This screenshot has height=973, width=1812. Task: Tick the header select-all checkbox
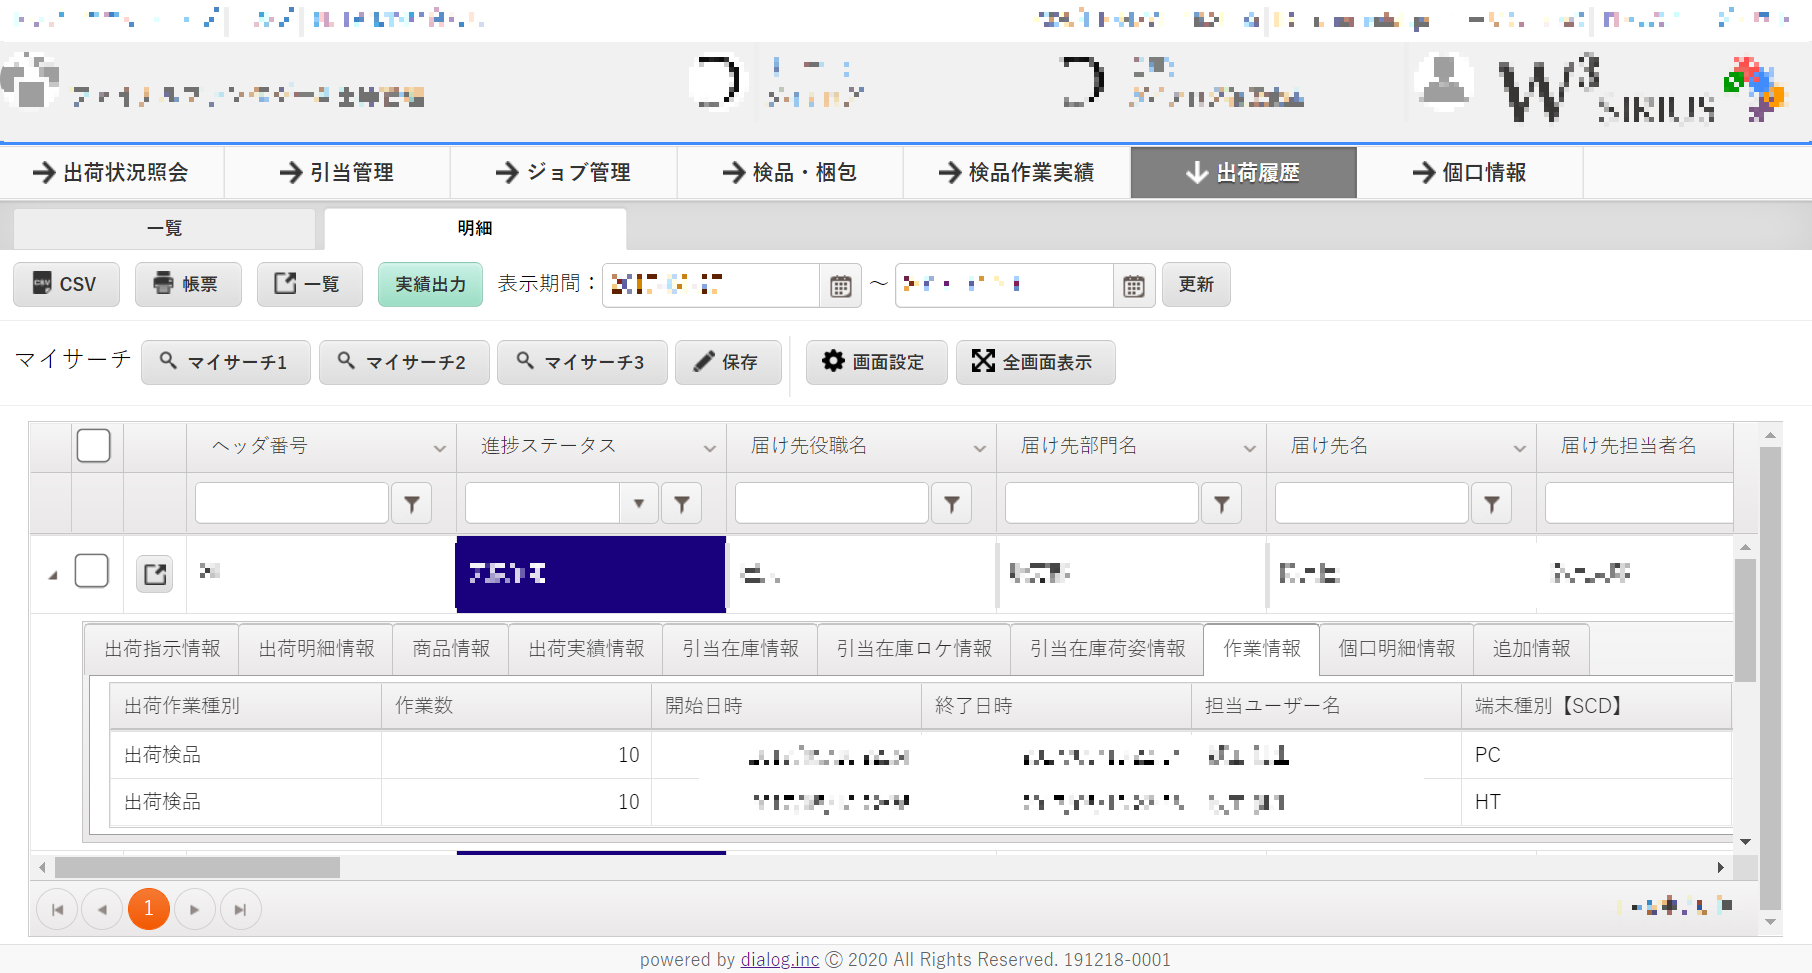click(x=94, y=446)
